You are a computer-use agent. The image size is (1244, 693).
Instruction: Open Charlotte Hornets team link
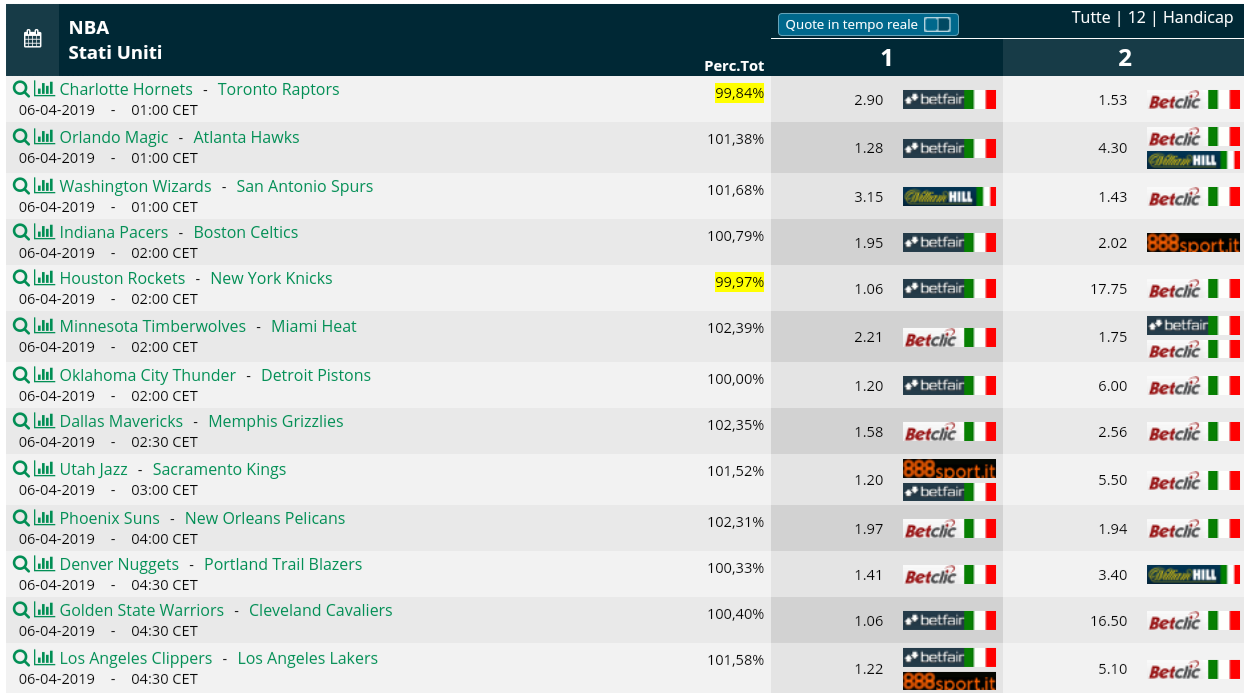pyautogui.click(x=126, y=89)
